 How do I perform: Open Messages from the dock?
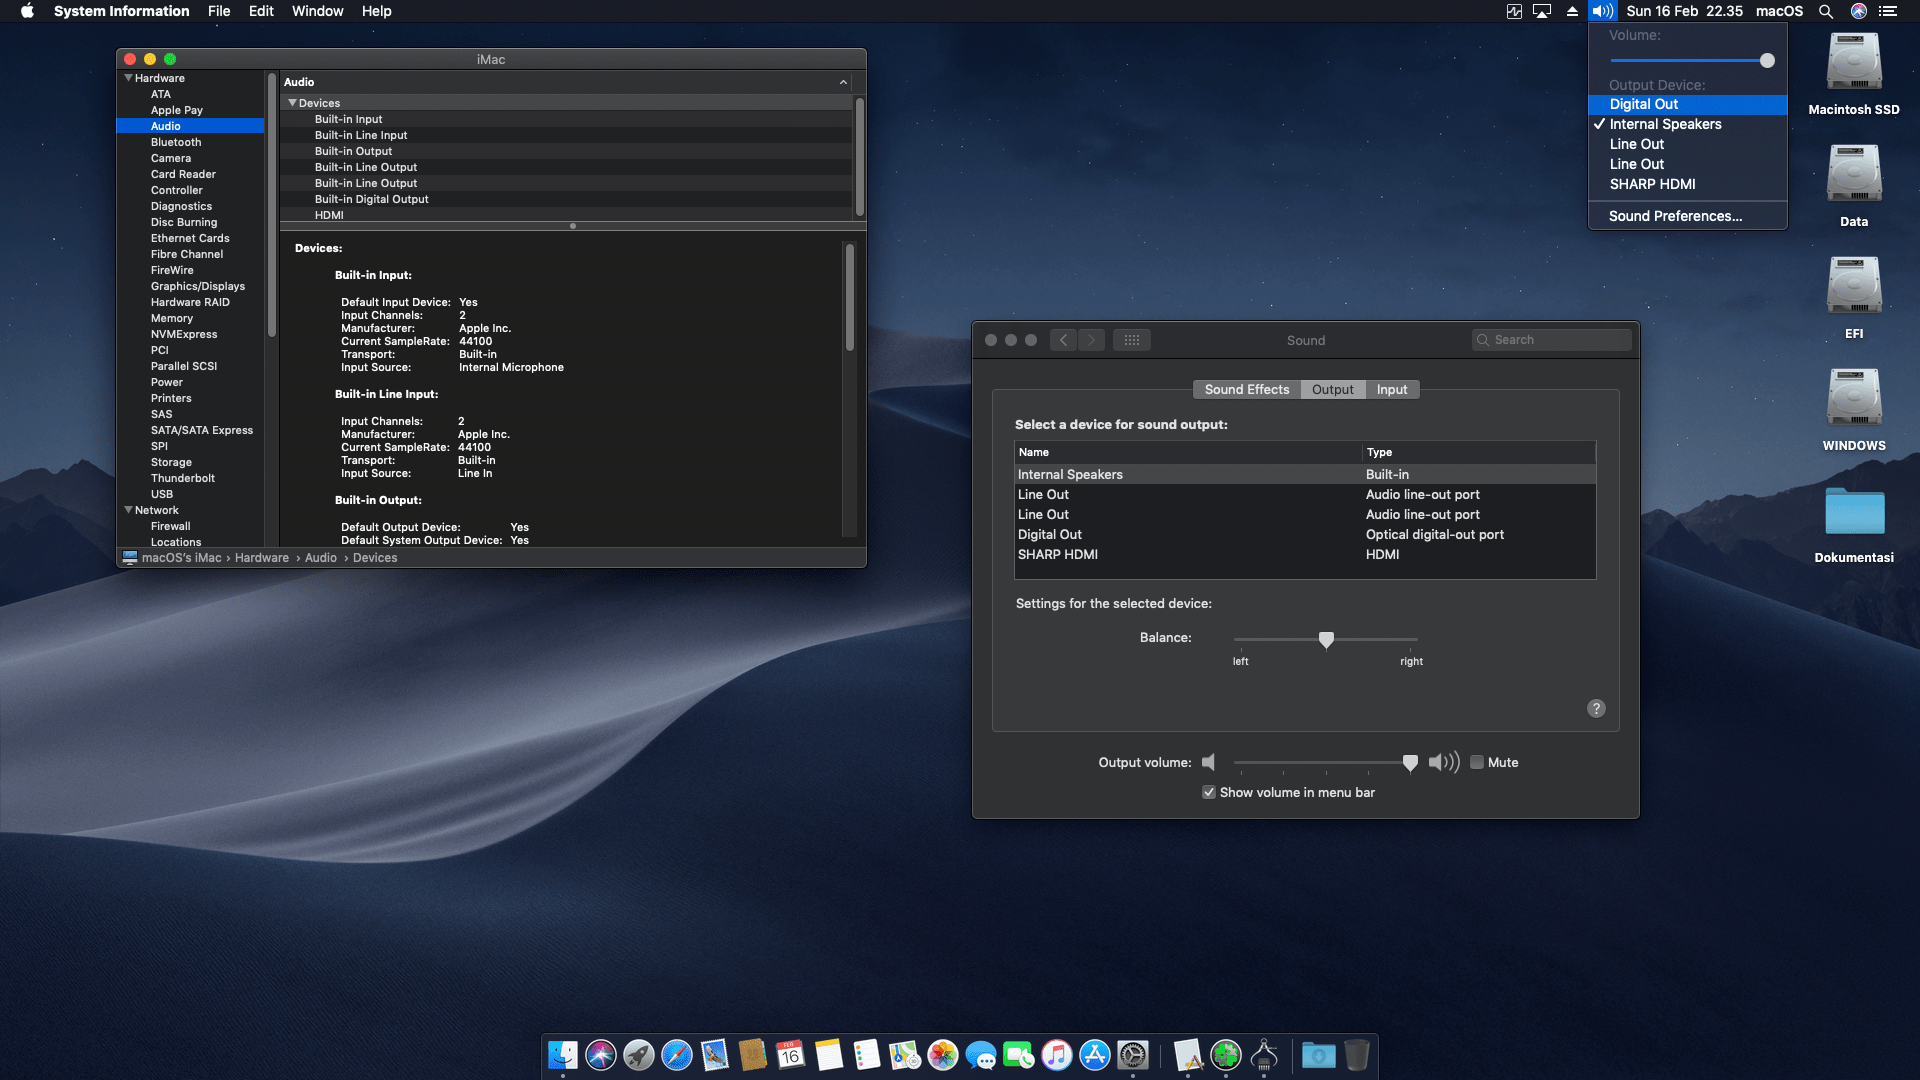pyautogui.click(x=981, y=1055)
